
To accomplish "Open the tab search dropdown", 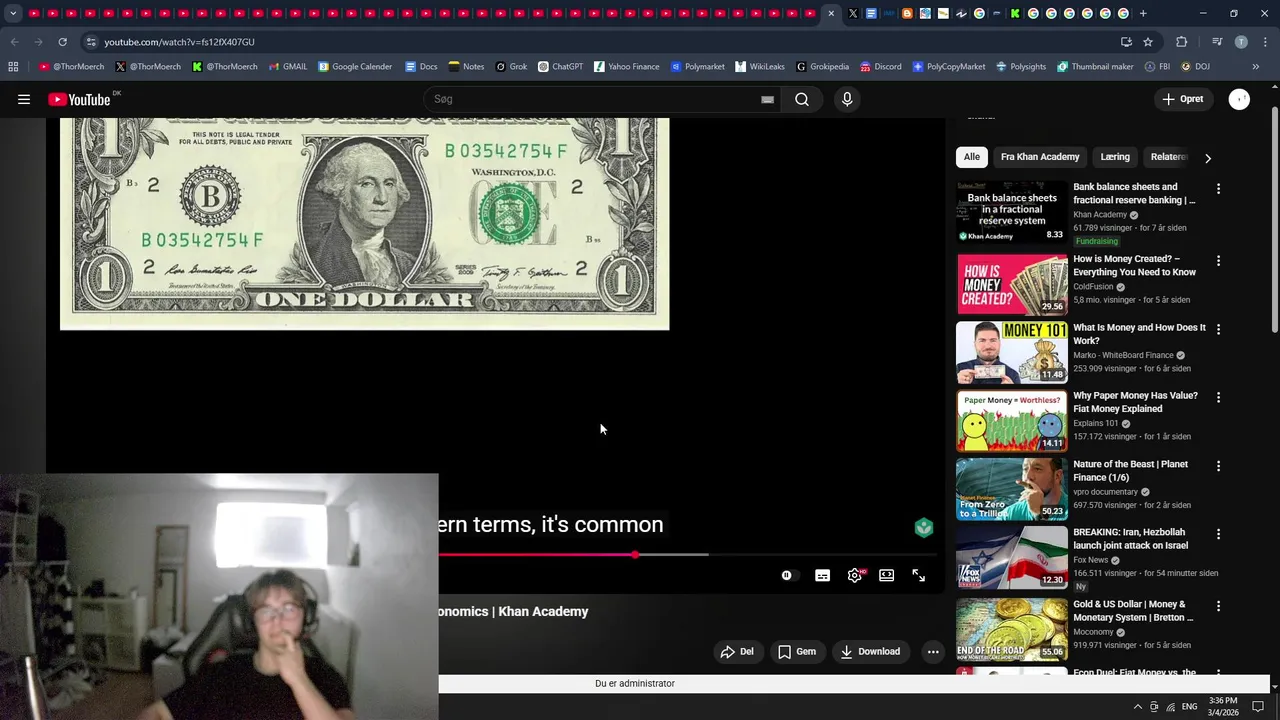I will click(13, 14).
